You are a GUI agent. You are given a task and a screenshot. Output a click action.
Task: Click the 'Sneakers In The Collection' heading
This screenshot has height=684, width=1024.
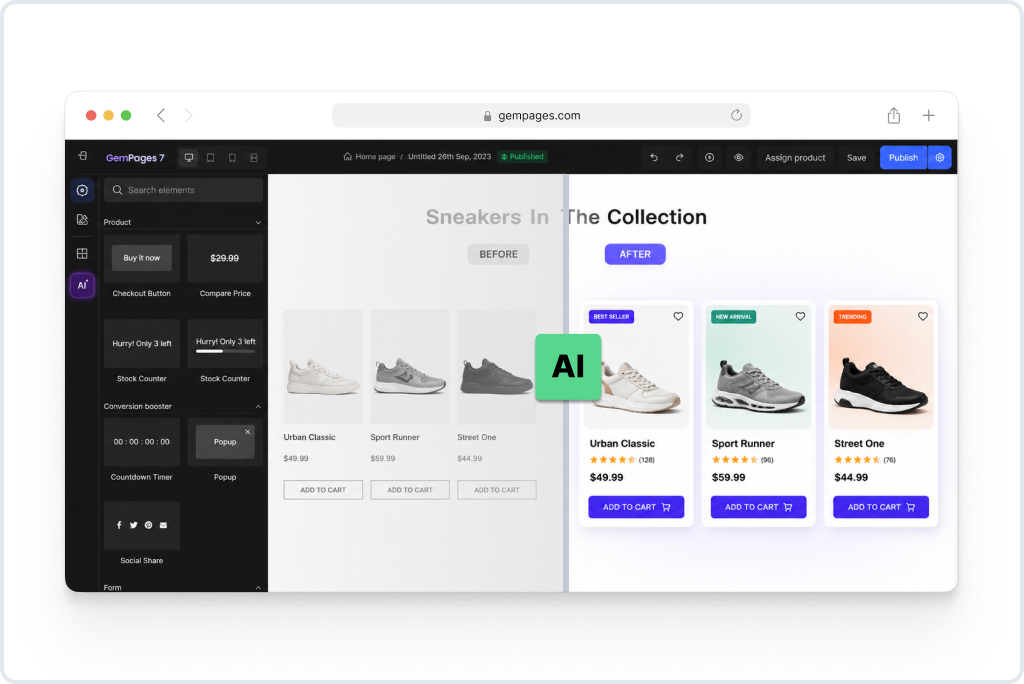[566, 217]
